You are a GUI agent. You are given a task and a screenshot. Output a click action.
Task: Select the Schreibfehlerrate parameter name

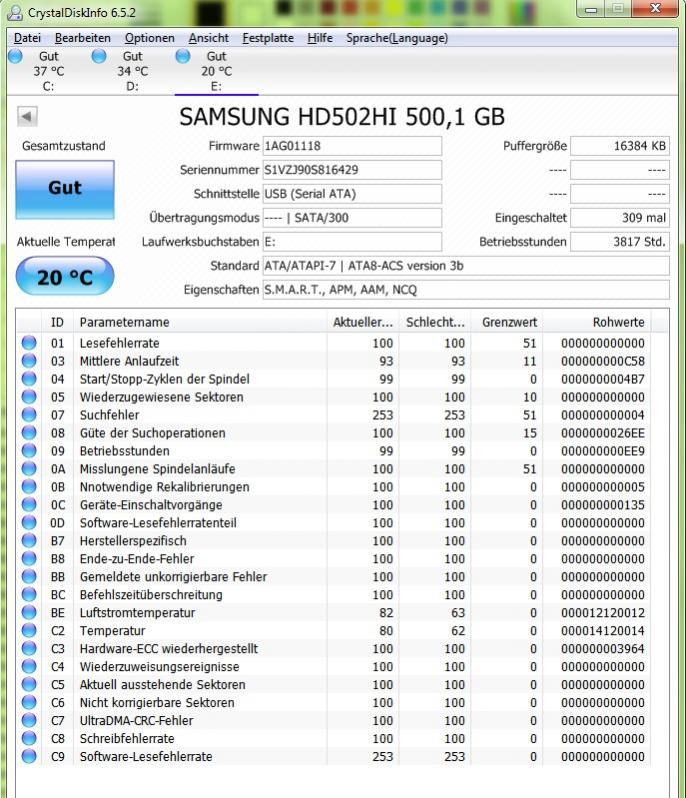[x=127, y=738]
